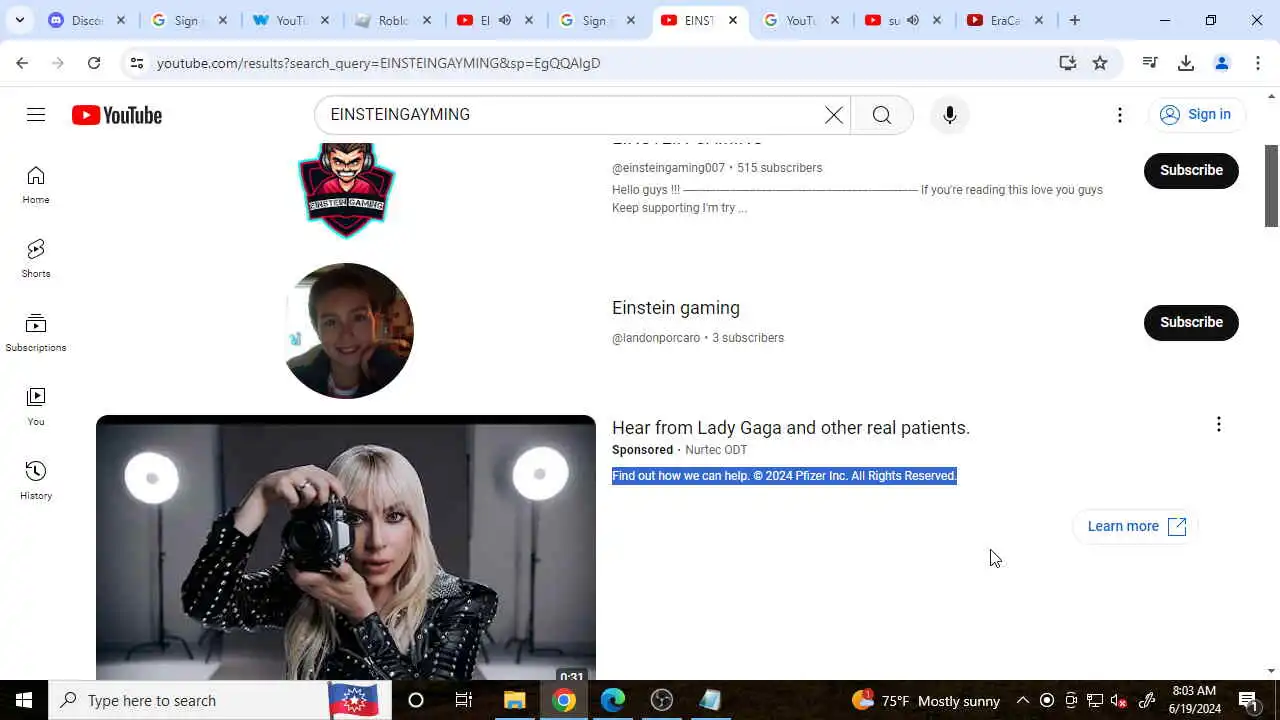The width and height of the screenshot is (1280, 720).
Task: Open weather widget 75°F Mostly sunny
Action: coord(926,700)
